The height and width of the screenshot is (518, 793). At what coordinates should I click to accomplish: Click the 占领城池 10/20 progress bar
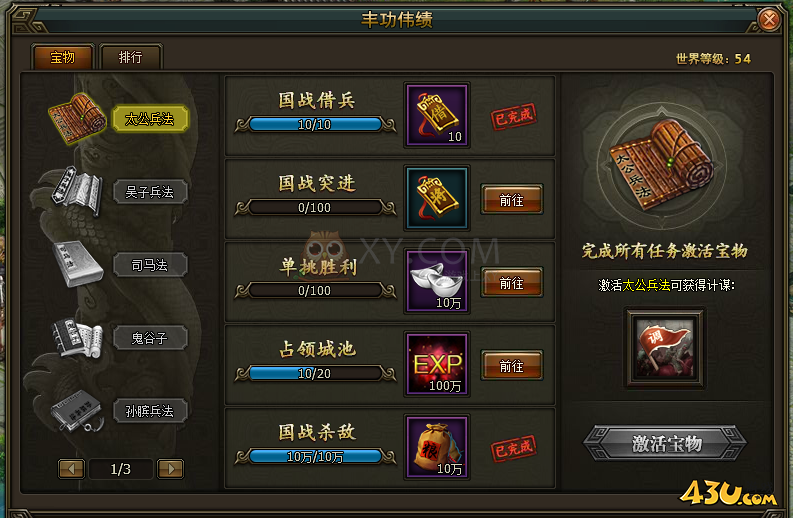click(x=315, y=374)
